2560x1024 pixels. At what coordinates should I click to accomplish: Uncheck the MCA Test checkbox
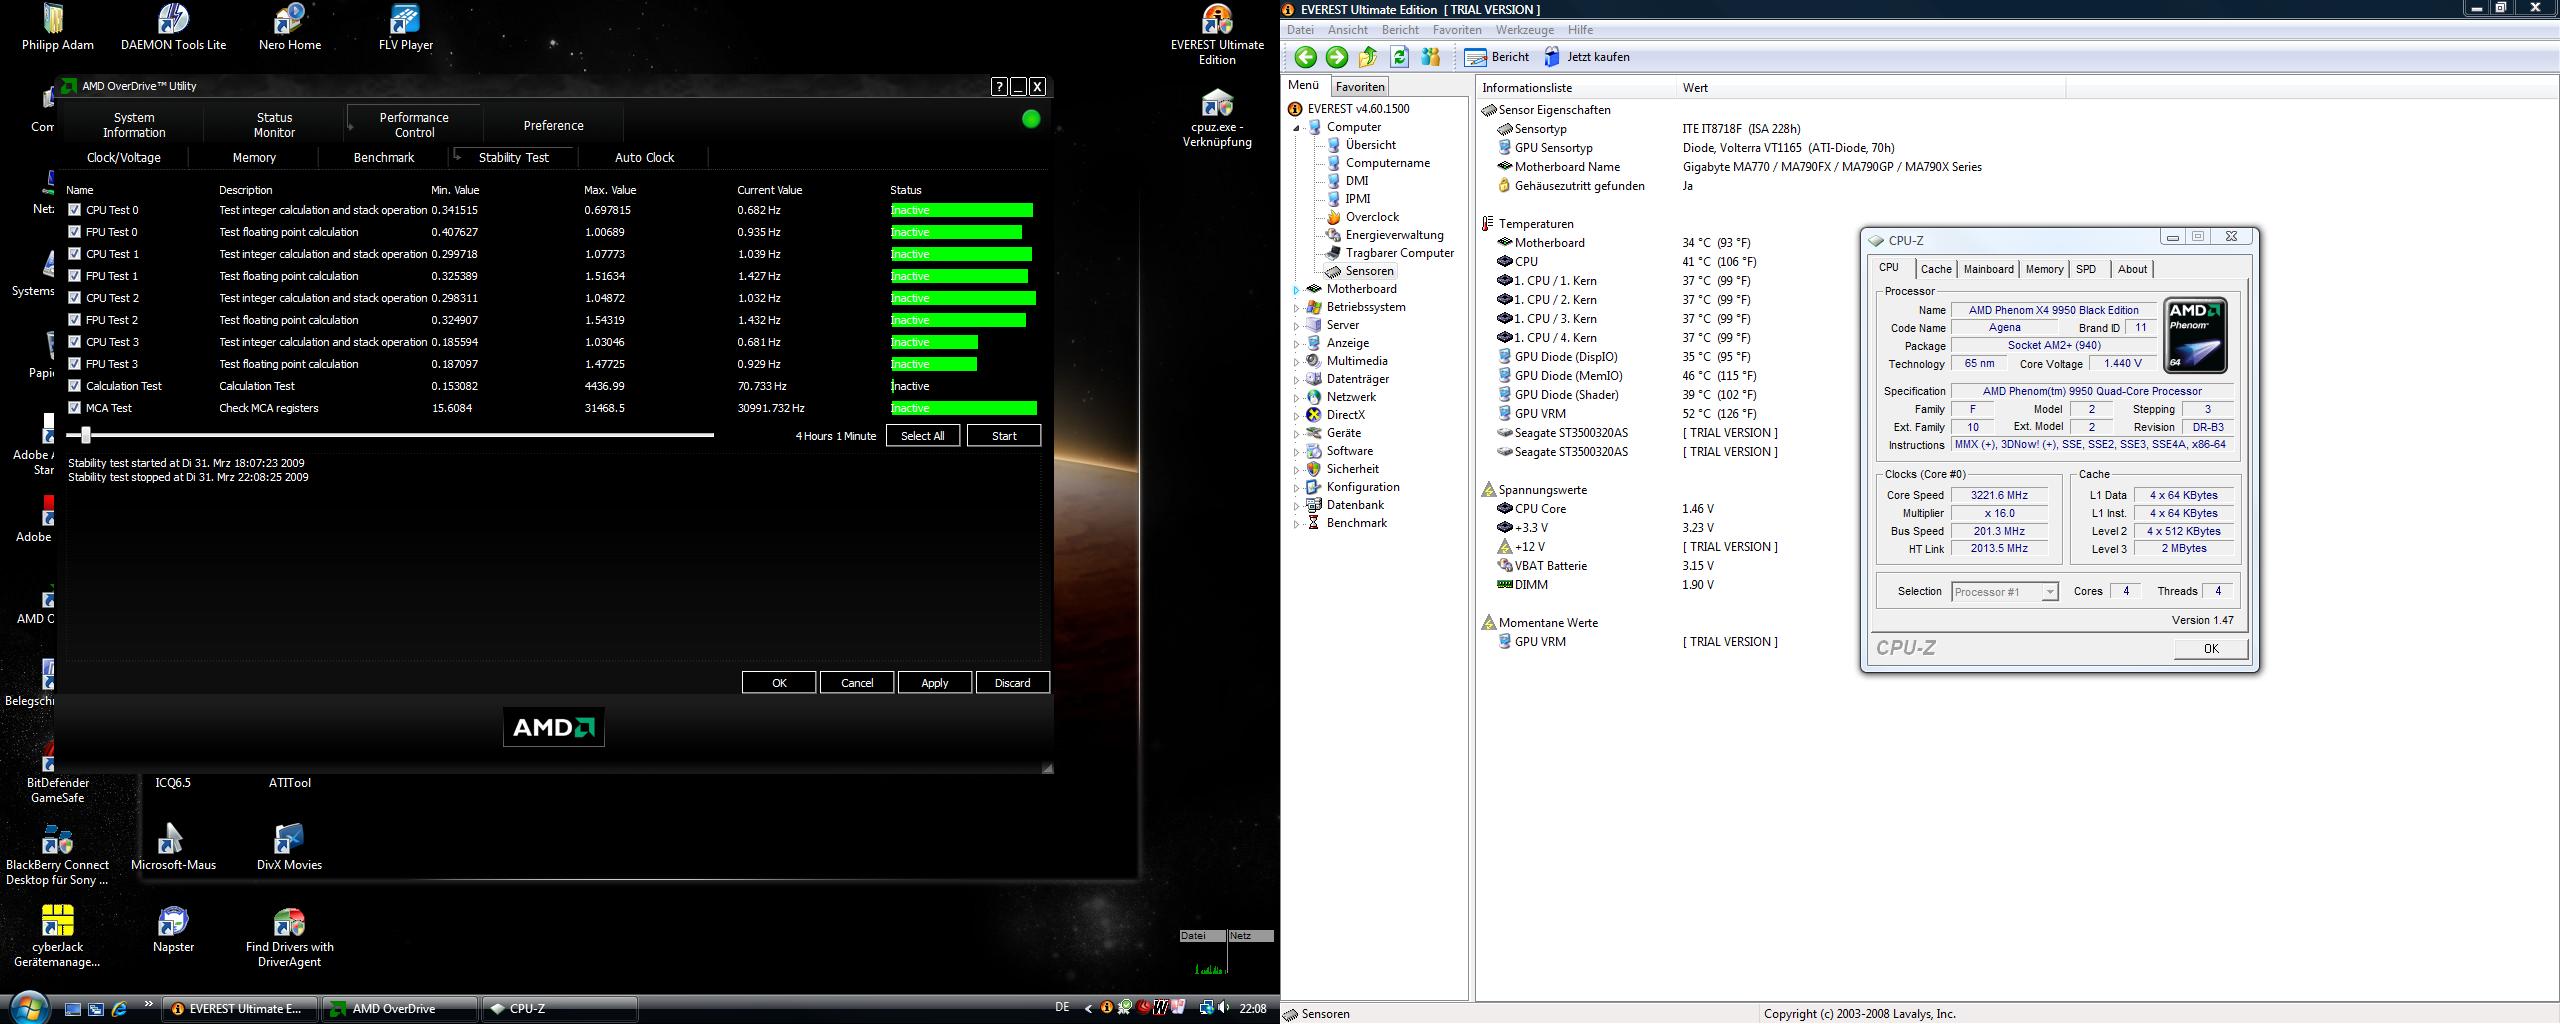tap(74, 408)
